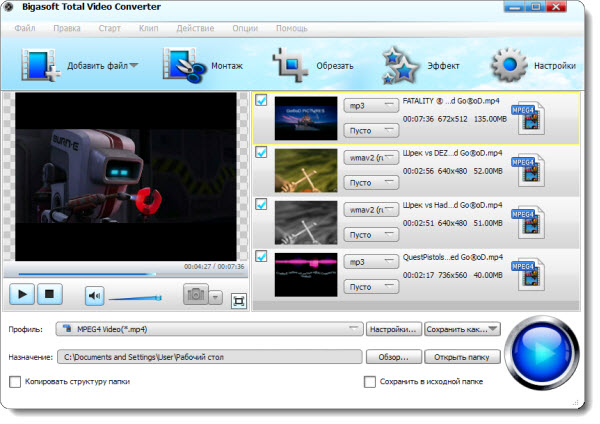Open Настройки gear in toolbar

point(510,66)
